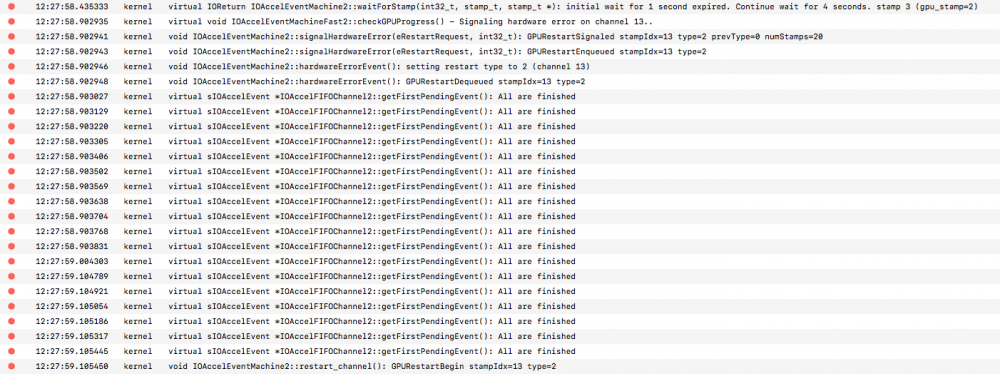The height and width of the screenshot is (374, 1000).
Task: Select the getFirstPendingEvent message at 12:27:58.903831
Action: (x=372, y=246)
